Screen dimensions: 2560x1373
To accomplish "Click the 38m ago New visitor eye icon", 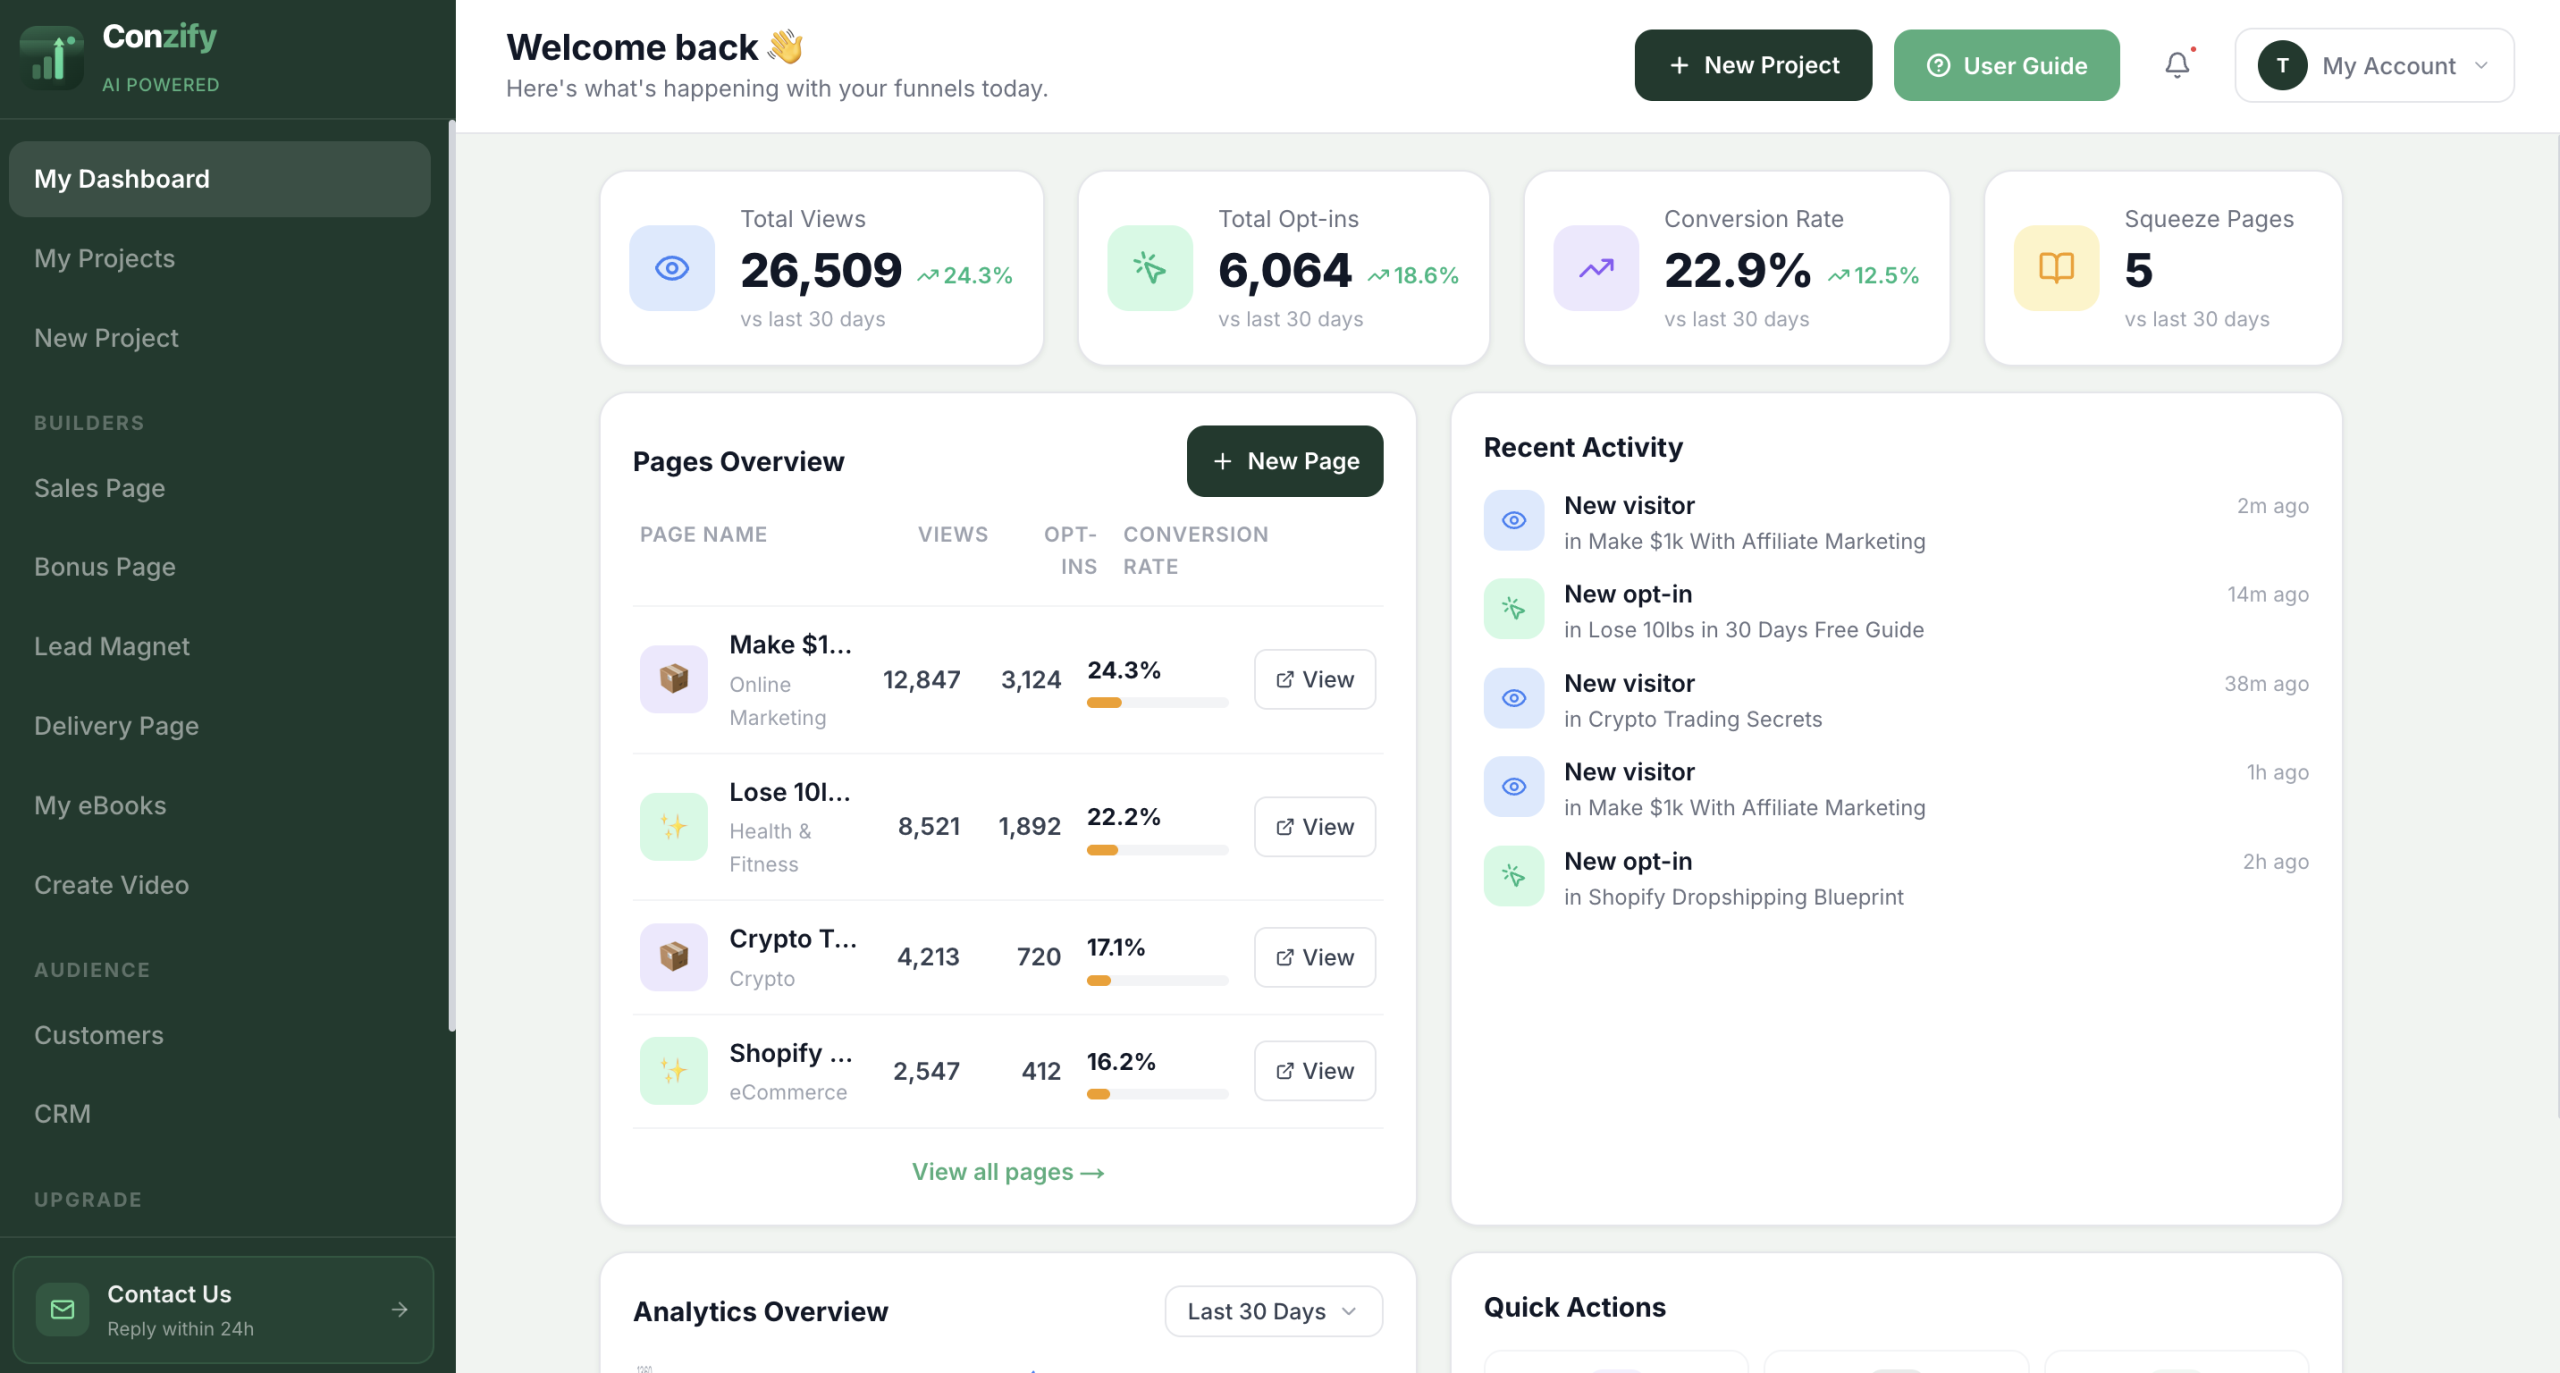I will tap(1514, 698).
